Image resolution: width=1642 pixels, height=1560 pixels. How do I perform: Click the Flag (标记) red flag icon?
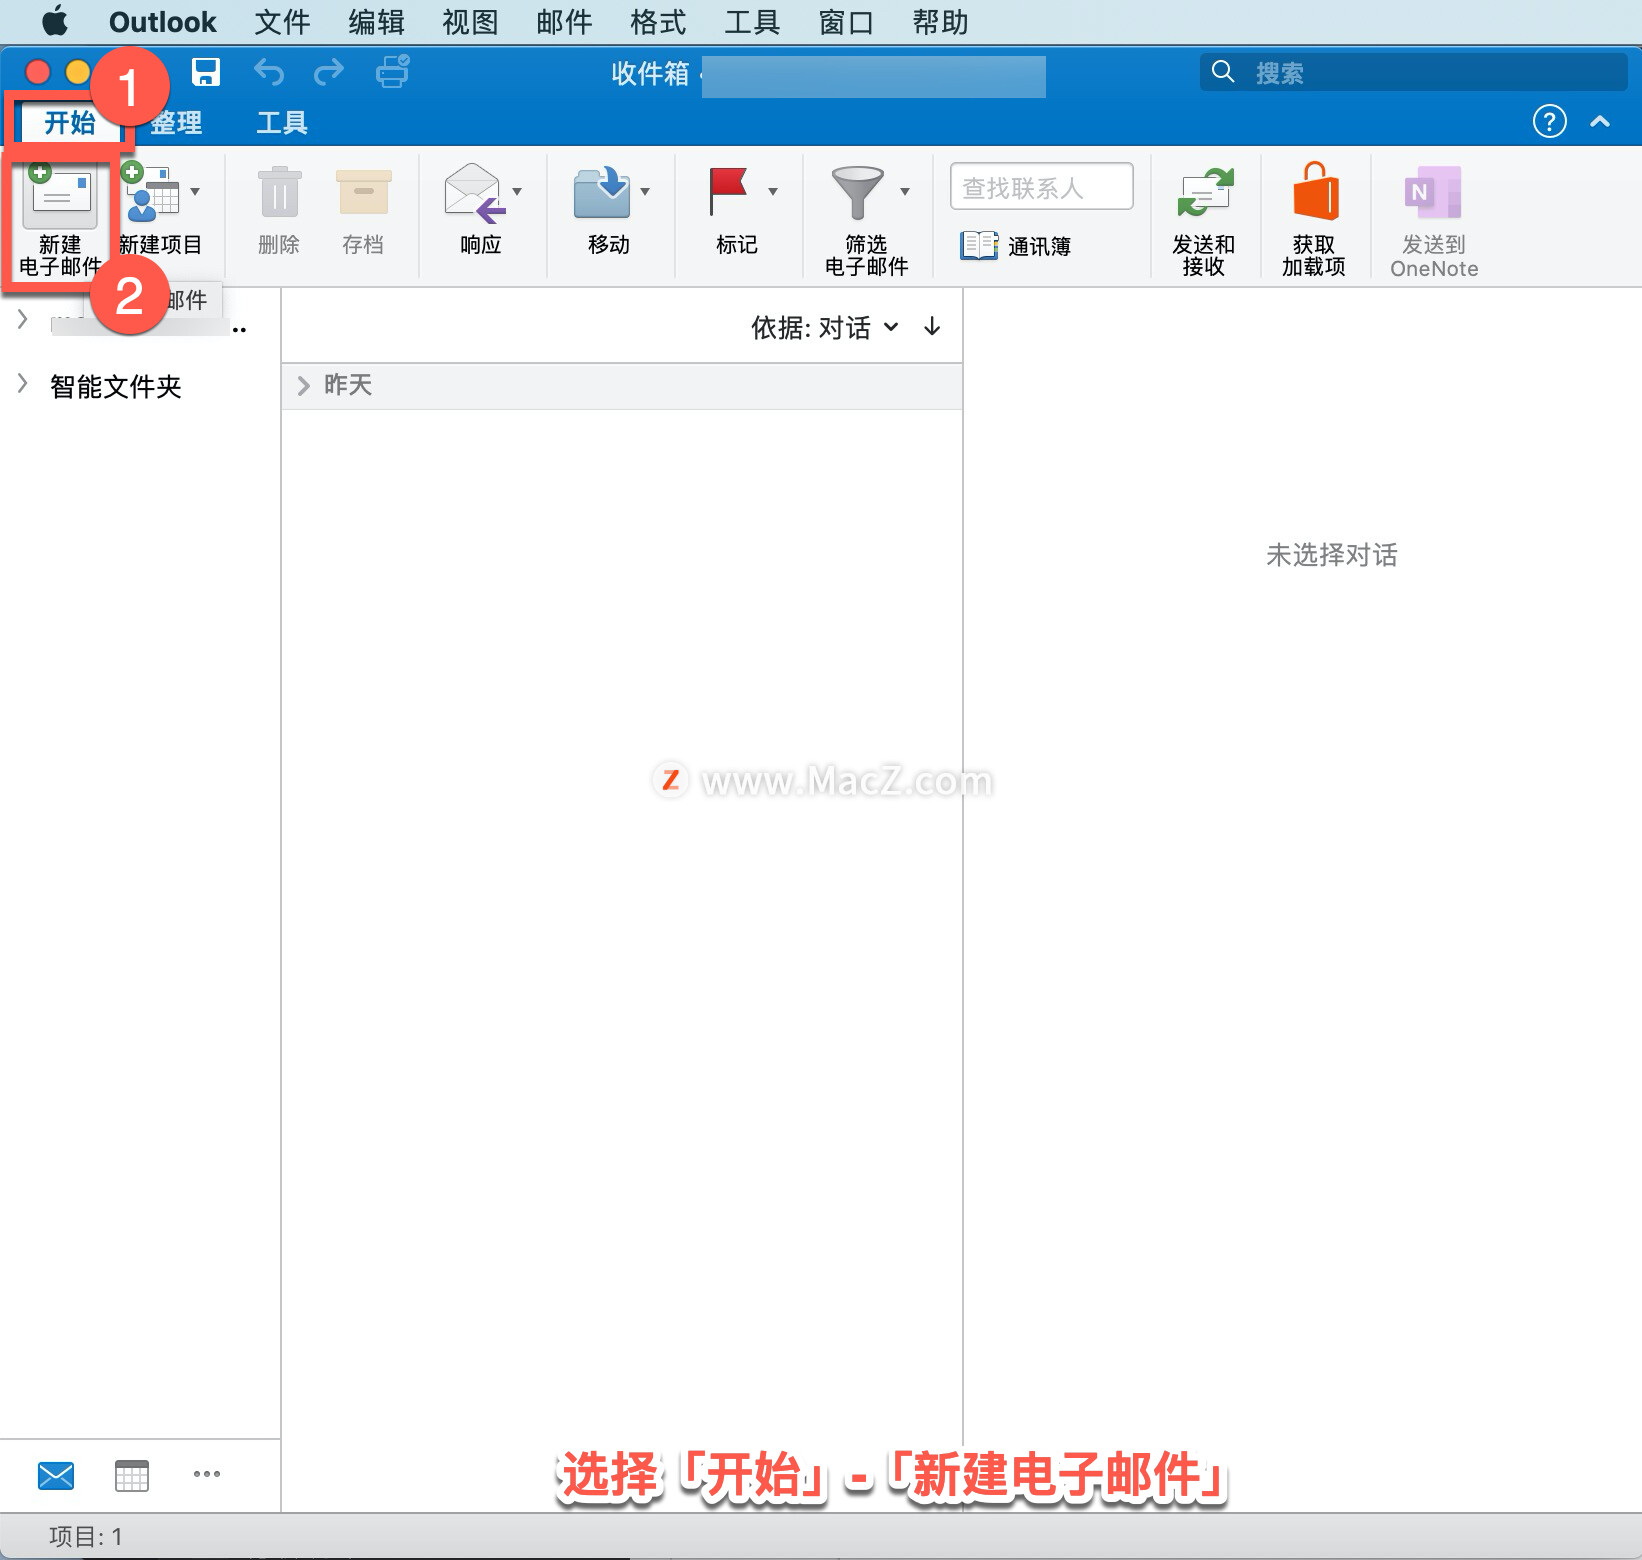point(728,192)
